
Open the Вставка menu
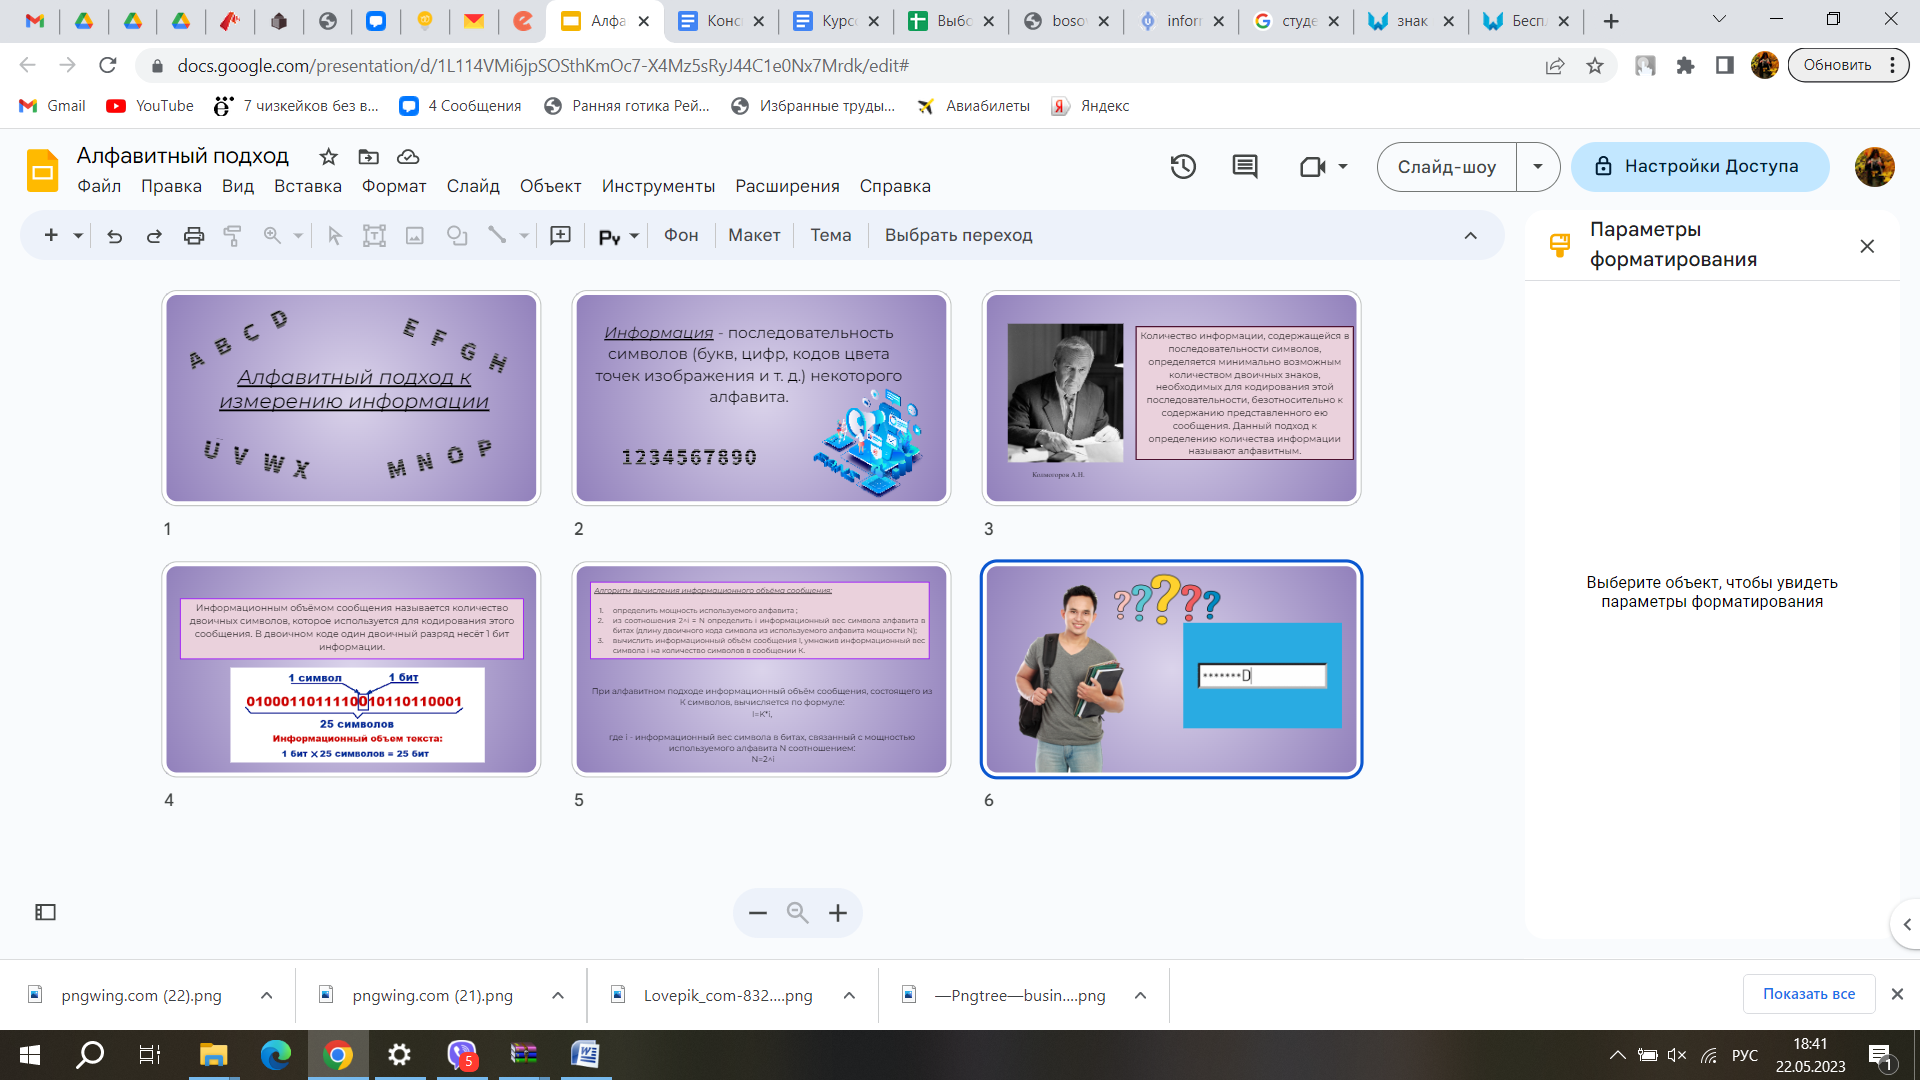(307, 186)
